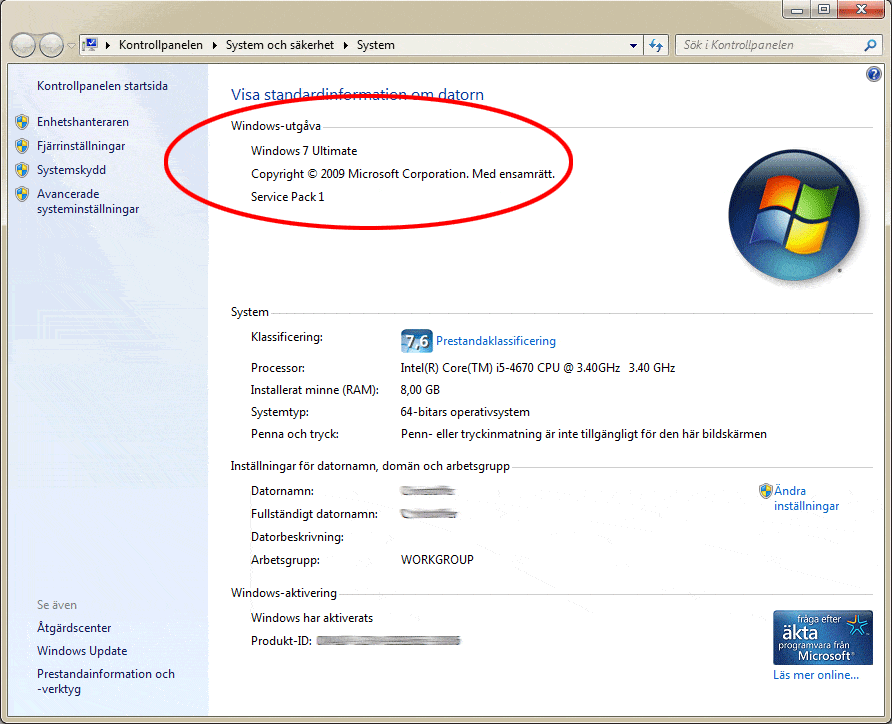Click the Windows 7 Ultimate edition text
This screenshot has width=892, height=724.
(x=304, y=151)
